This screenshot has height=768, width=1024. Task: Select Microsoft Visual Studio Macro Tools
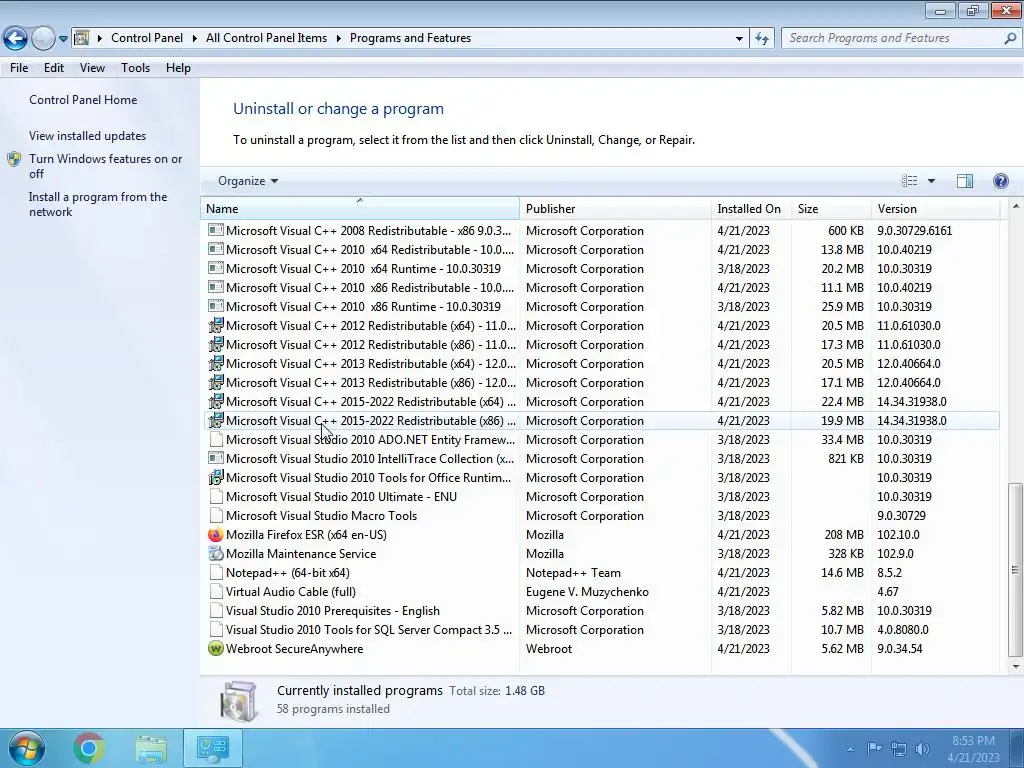[x=601, y=515]
